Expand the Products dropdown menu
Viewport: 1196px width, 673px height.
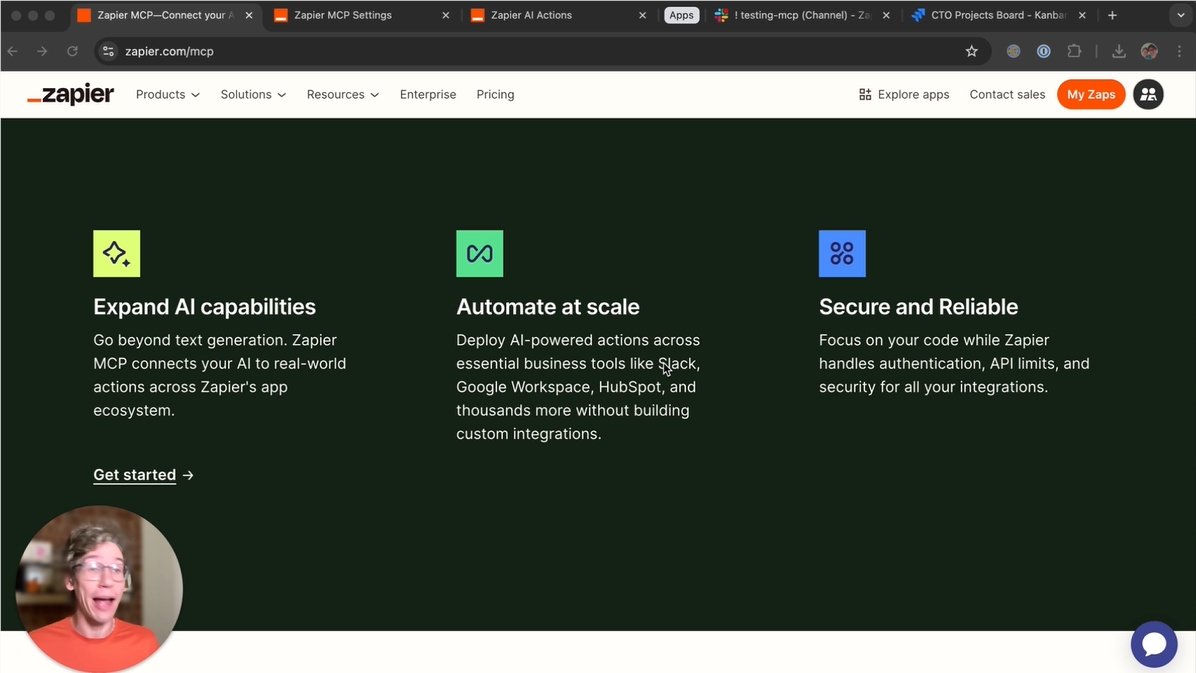pos(167,94)
